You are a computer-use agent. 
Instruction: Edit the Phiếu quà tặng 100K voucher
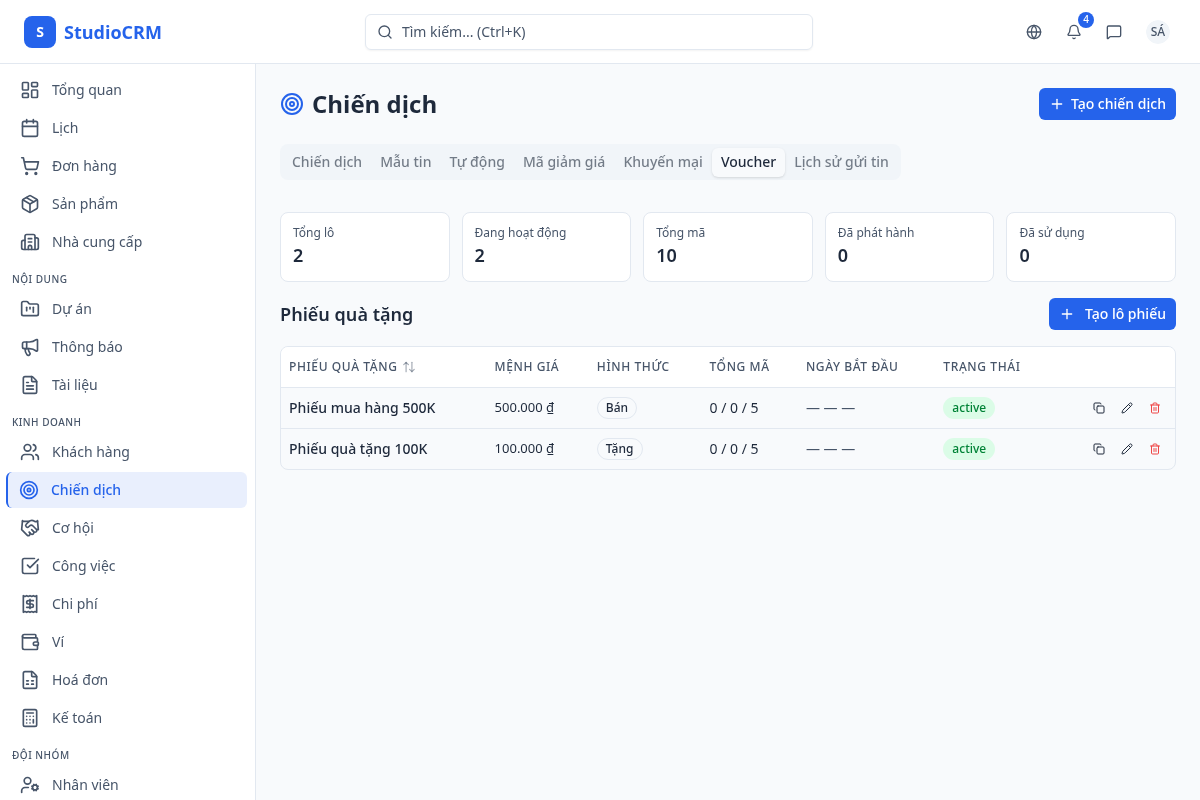[1127, 449]
